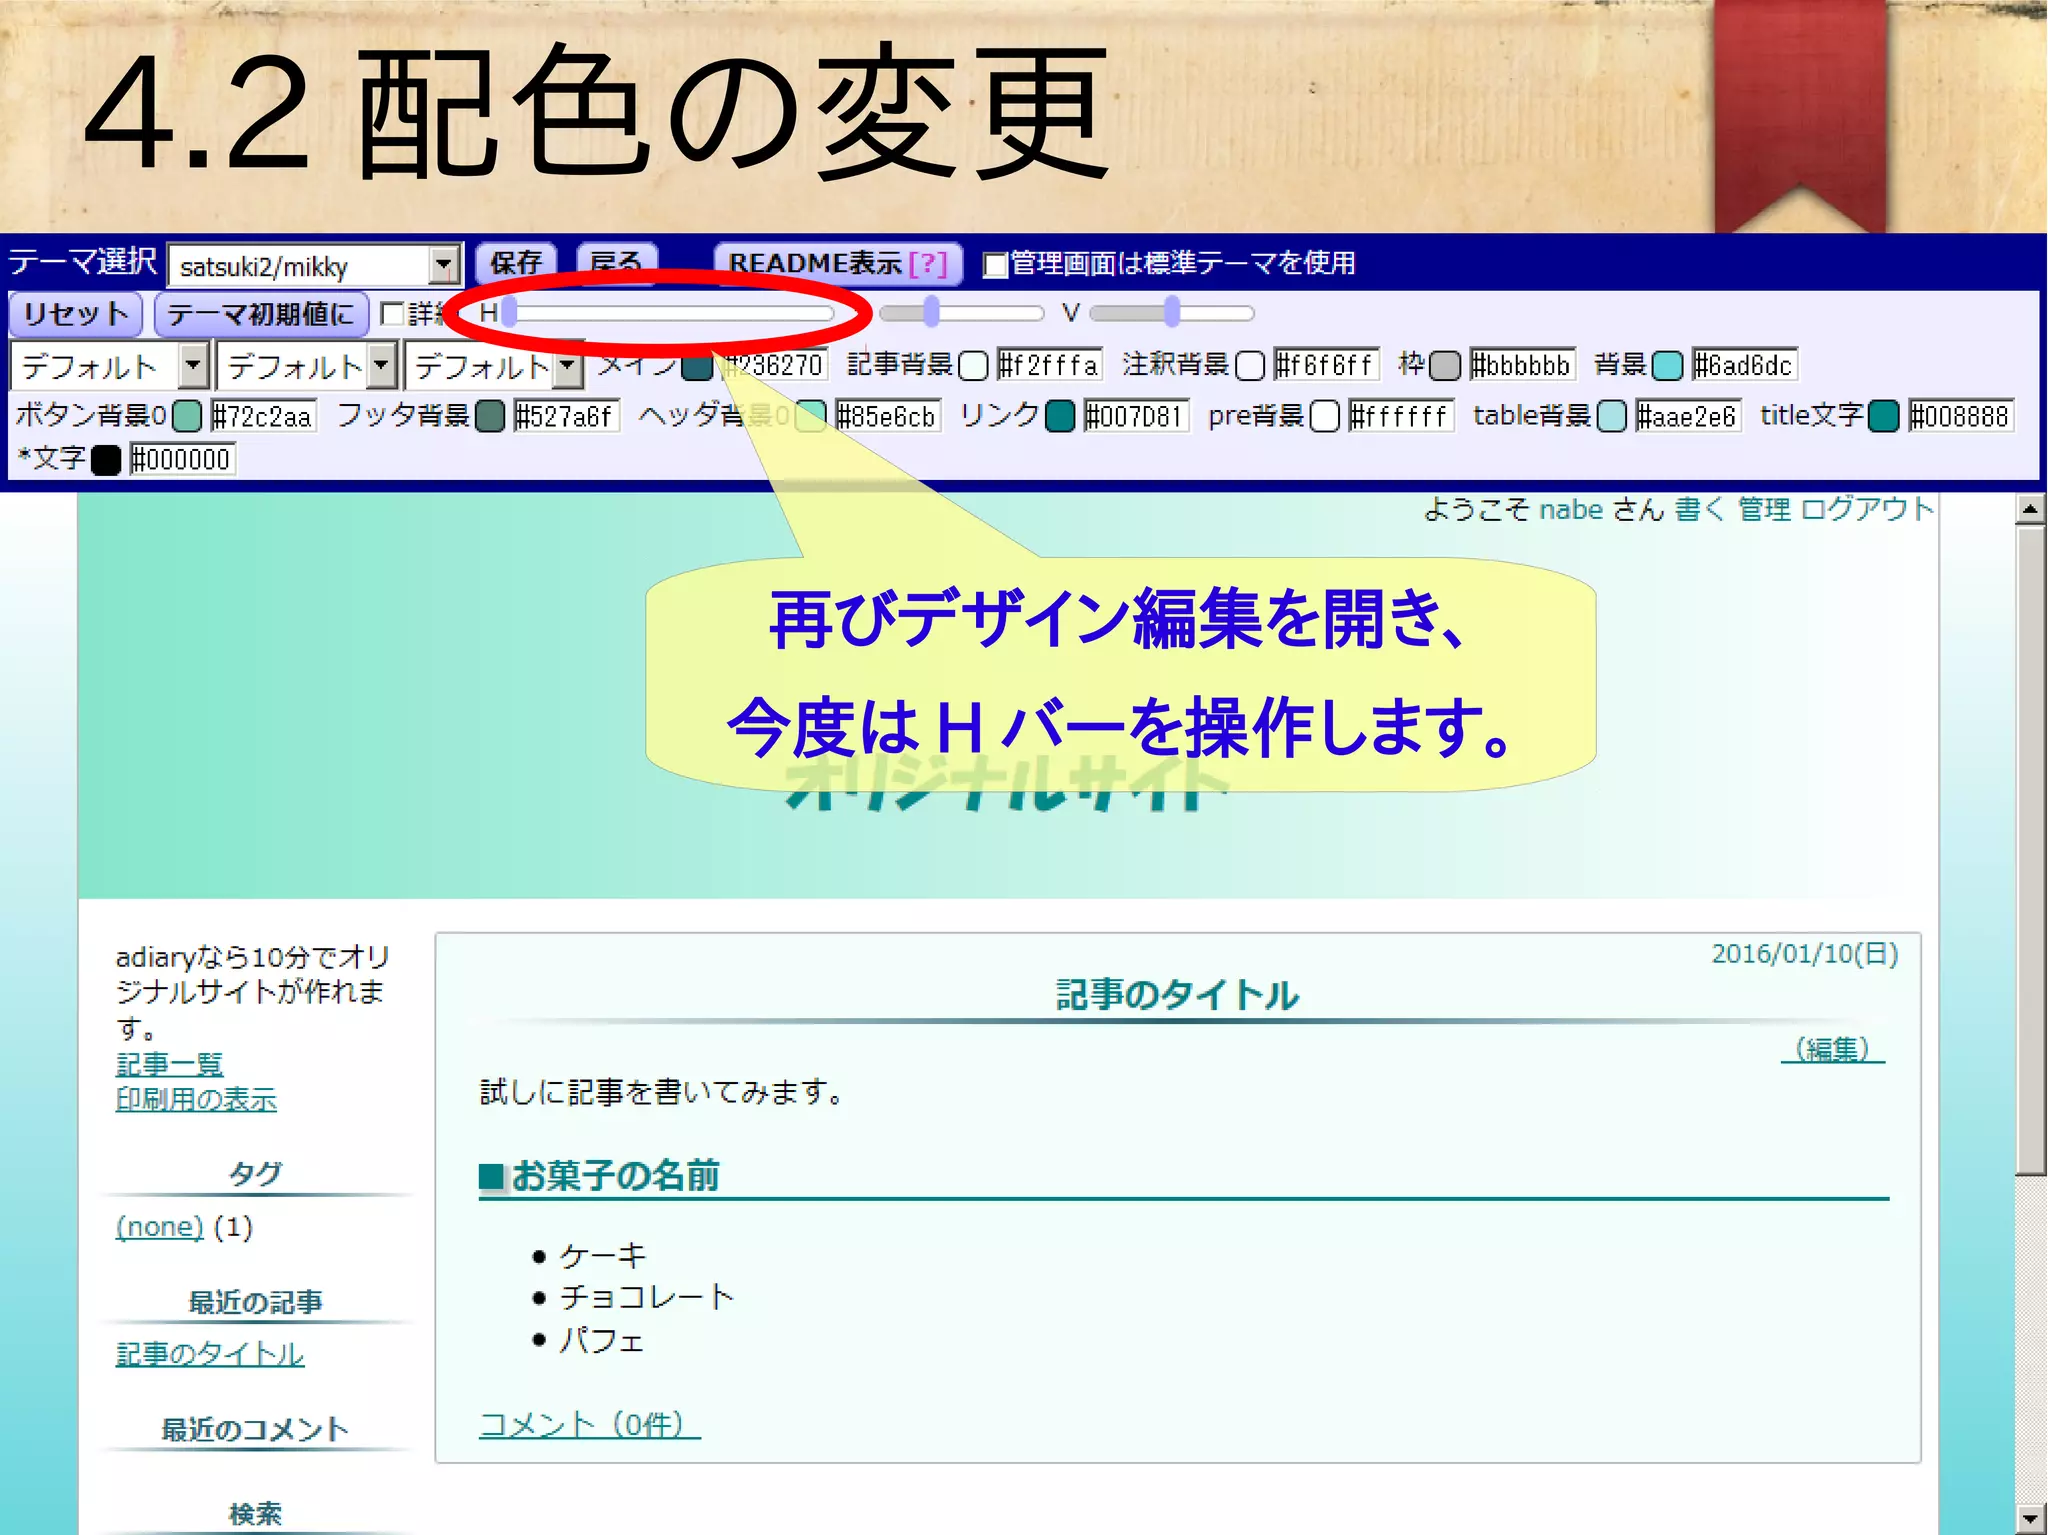Edit the 背景 color value #6ad6dc
This screenshot has width=2048, height=1535.
1744,366
